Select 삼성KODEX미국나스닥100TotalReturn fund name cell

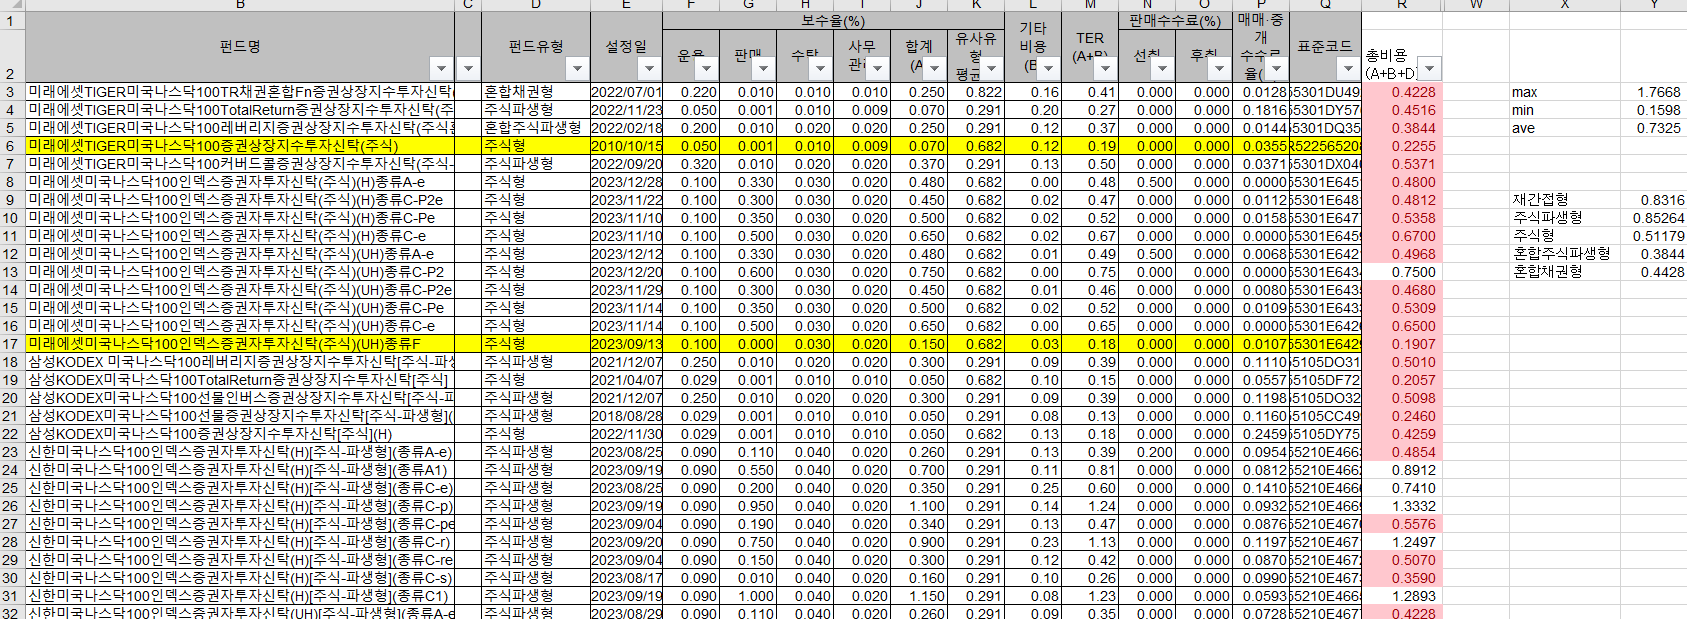coord(240,380)
